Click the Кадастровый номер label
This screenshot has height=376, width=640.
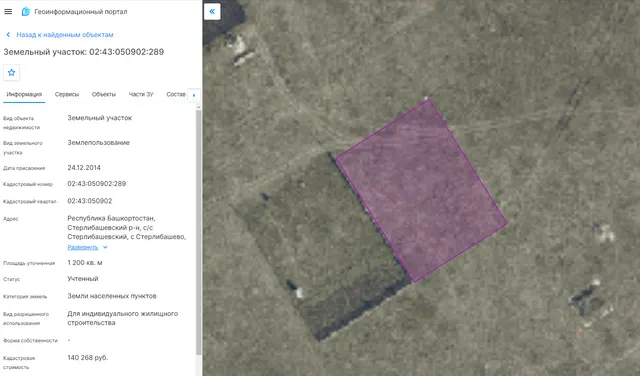[x=28, y=185]
